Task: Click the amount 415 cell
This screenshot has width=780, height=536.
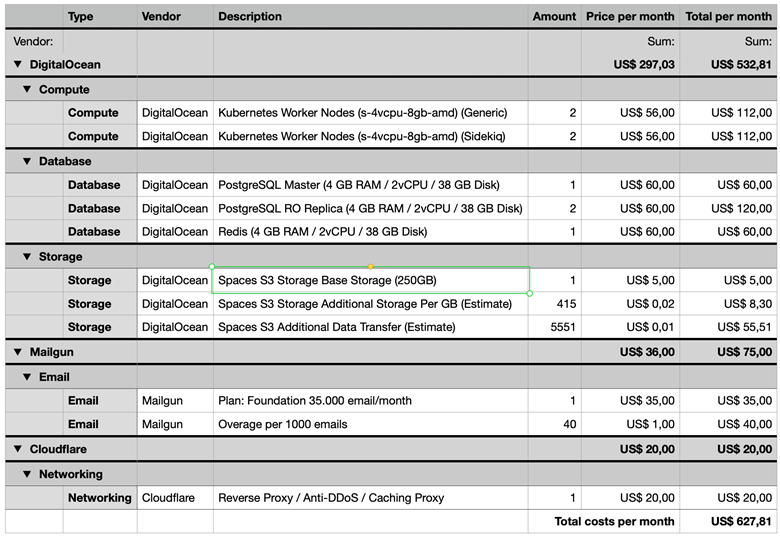Action: [554, 304]
